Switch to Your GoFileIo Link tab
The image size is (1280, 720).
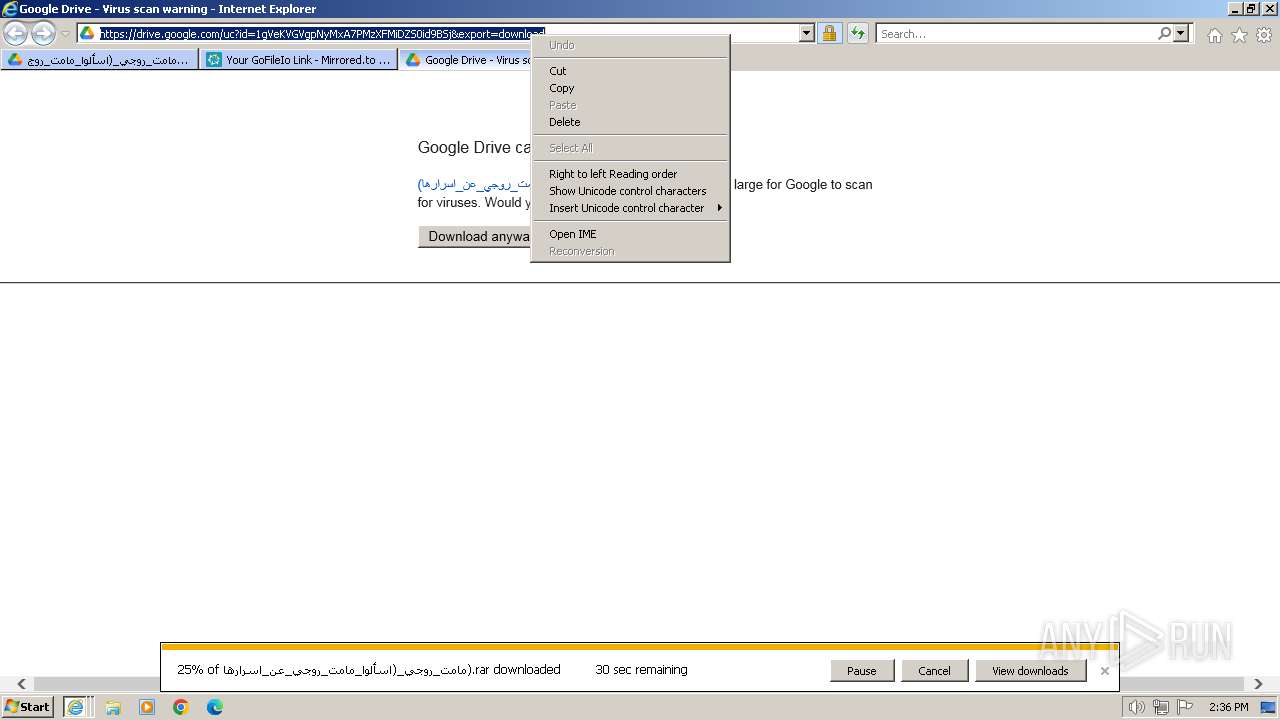coord(299,60)
